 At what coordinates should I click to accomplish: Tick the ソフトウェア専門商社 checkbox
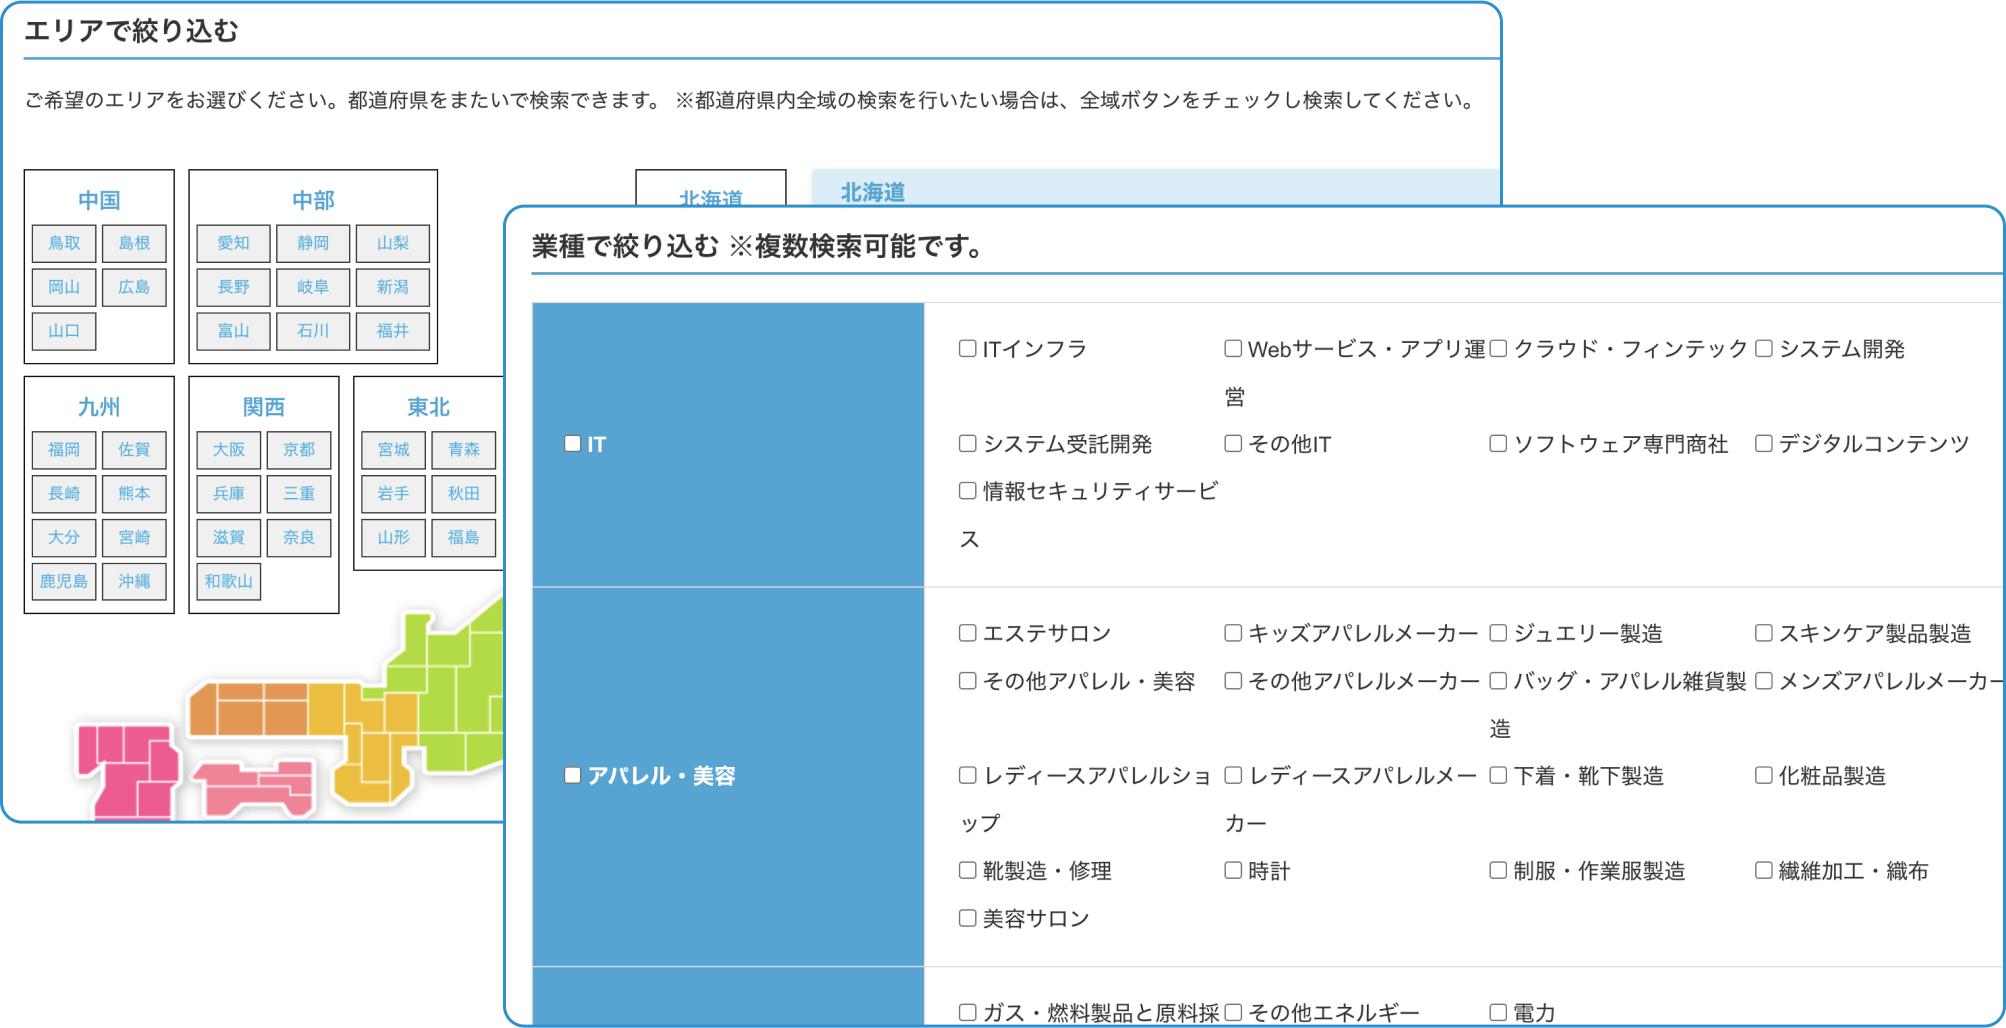pyautogui.click(x=1498, y=443)
